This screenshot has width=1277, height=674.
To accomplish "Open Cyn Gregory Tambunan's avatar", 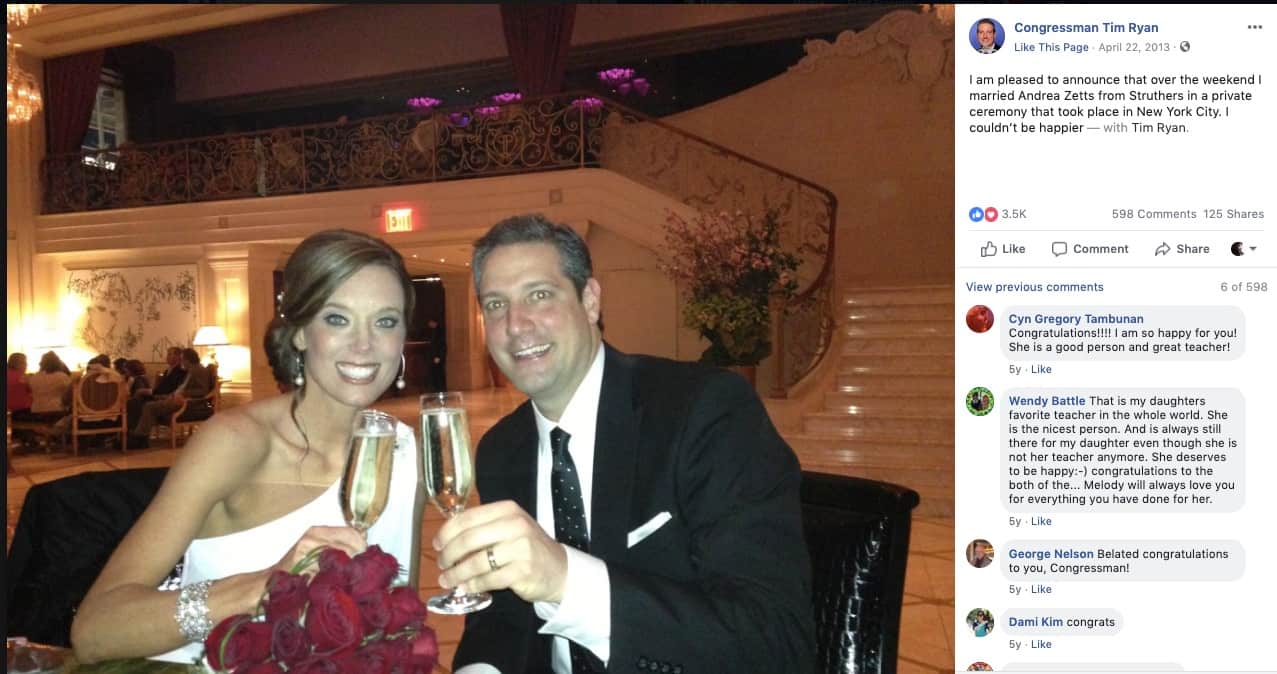I will pyautogui.click(x=980, y=319).
